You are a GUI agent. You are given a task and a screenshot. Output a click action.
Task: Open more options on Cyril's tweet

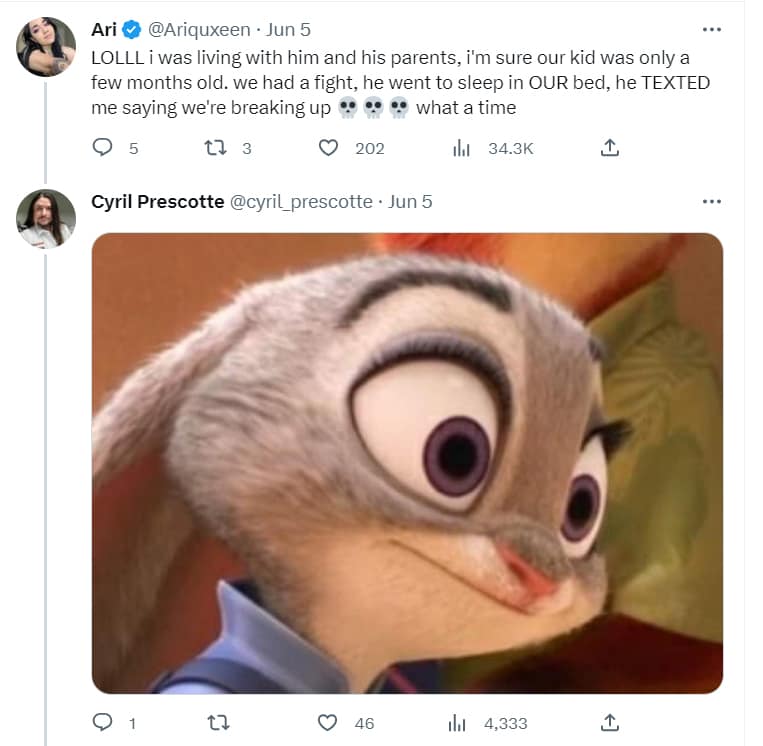[711, 202]
